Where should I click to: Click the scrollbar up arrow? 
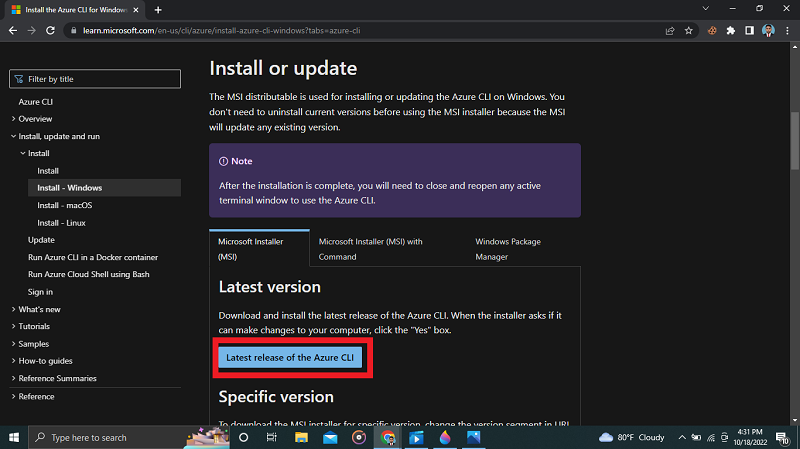(794, 47)
